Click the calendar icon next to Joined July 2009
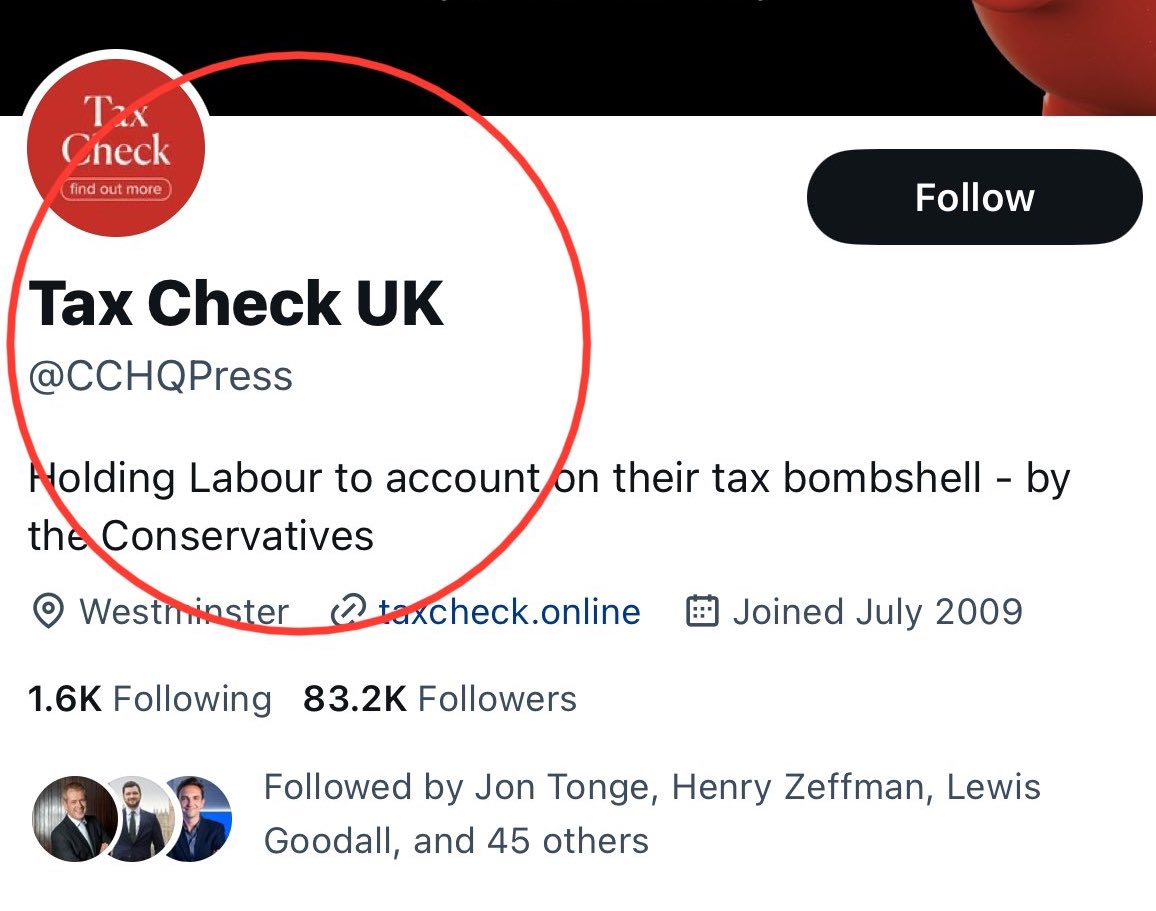This screenshot has height=911, width=1156. coord(703,611)
